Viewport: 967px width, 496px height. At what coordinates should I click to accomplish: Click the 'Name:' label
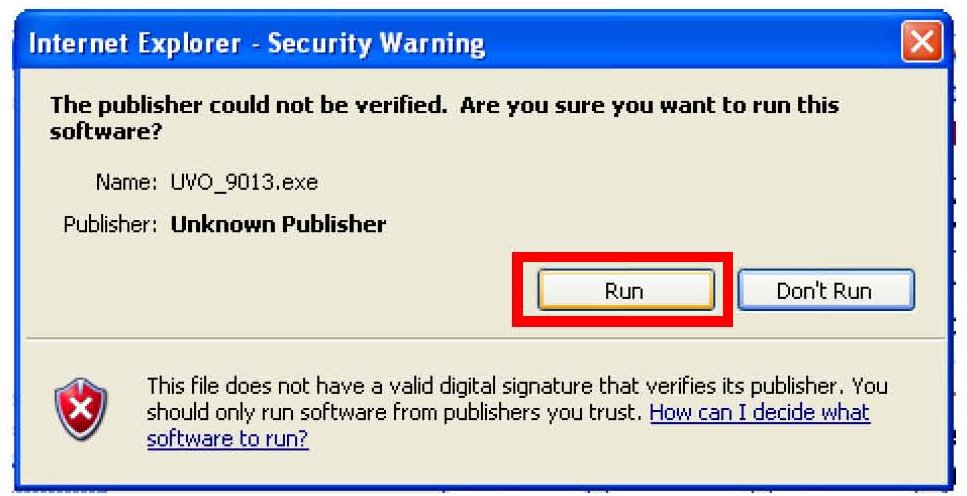(x=126, y=183)
